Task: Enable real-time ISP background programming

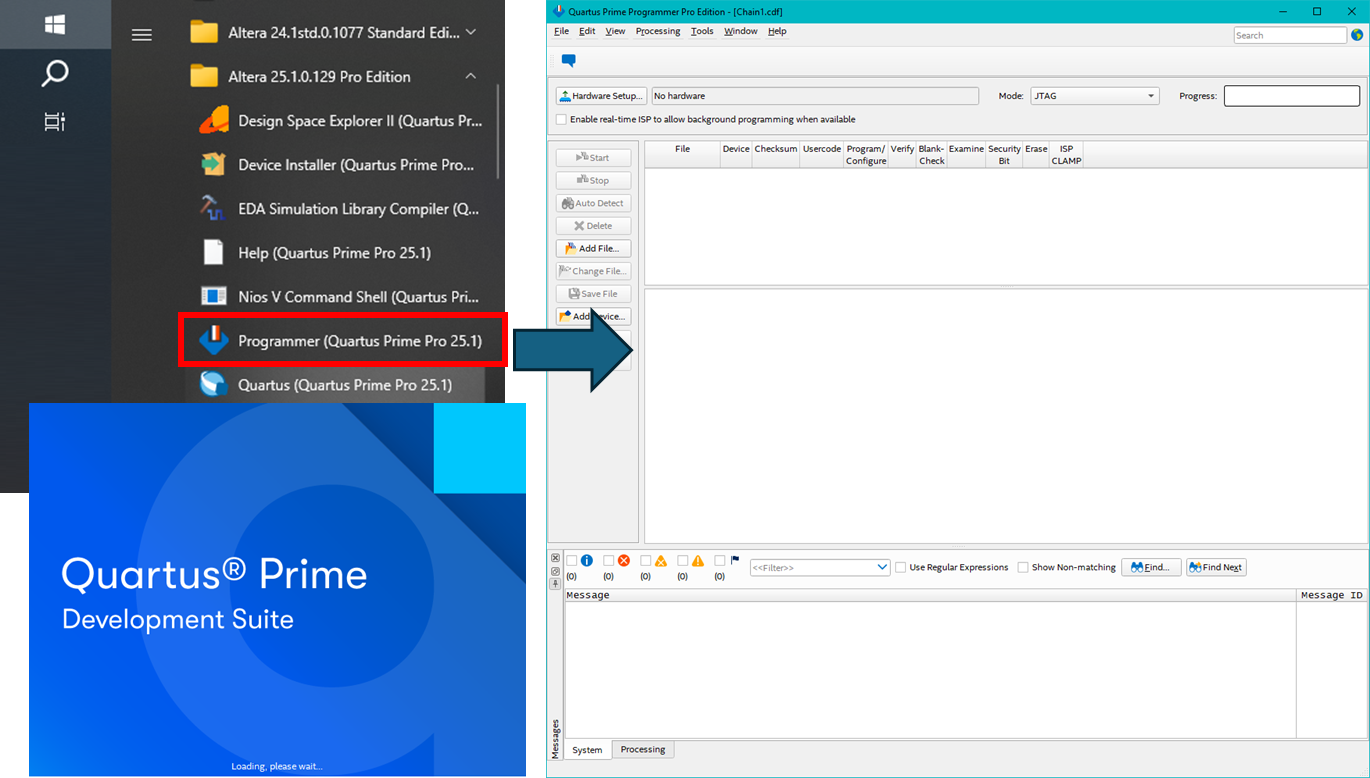Action: [x=562, y=119]
